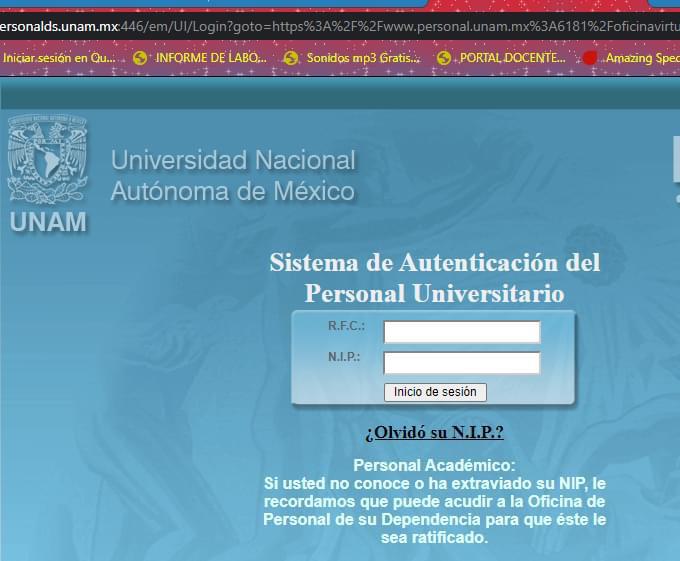Click the Inicio de sesión button

pyautogui.click(x=435, y=392)
